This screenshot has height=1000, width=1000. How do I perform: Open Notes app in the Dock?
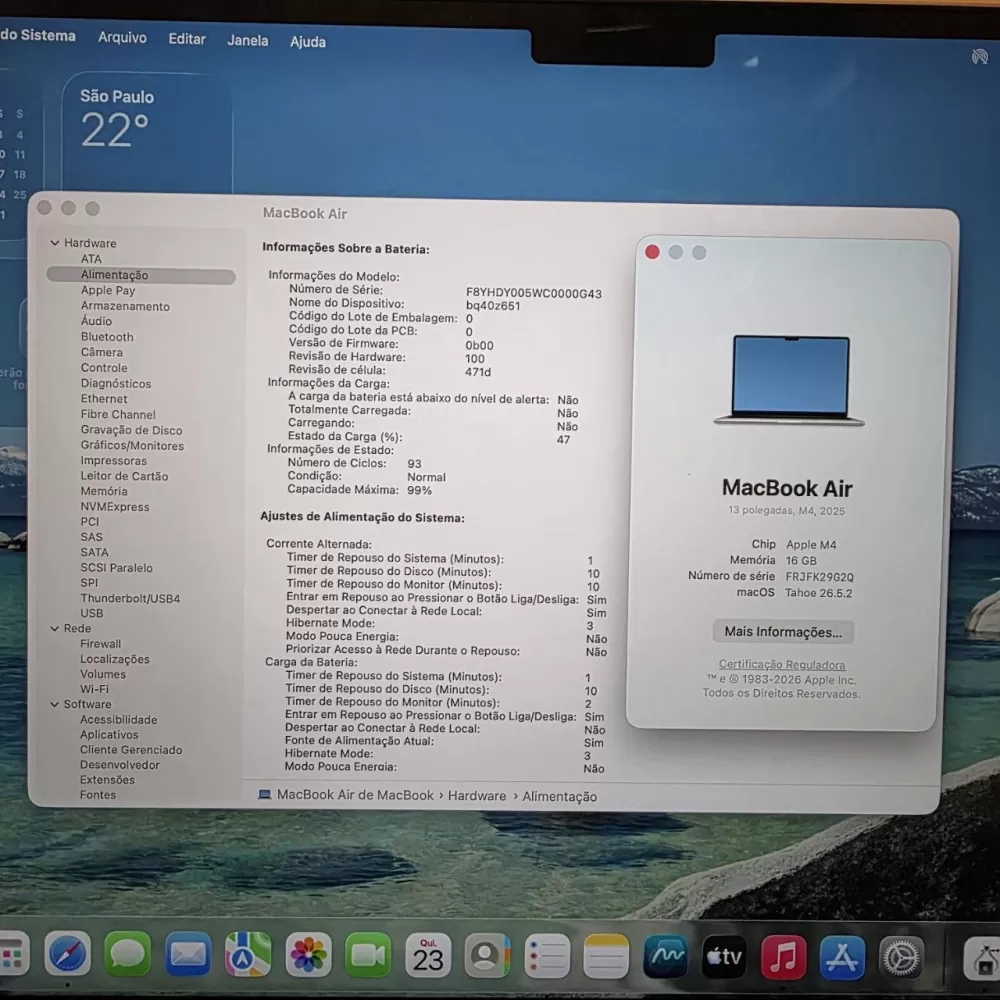[606, 956]
